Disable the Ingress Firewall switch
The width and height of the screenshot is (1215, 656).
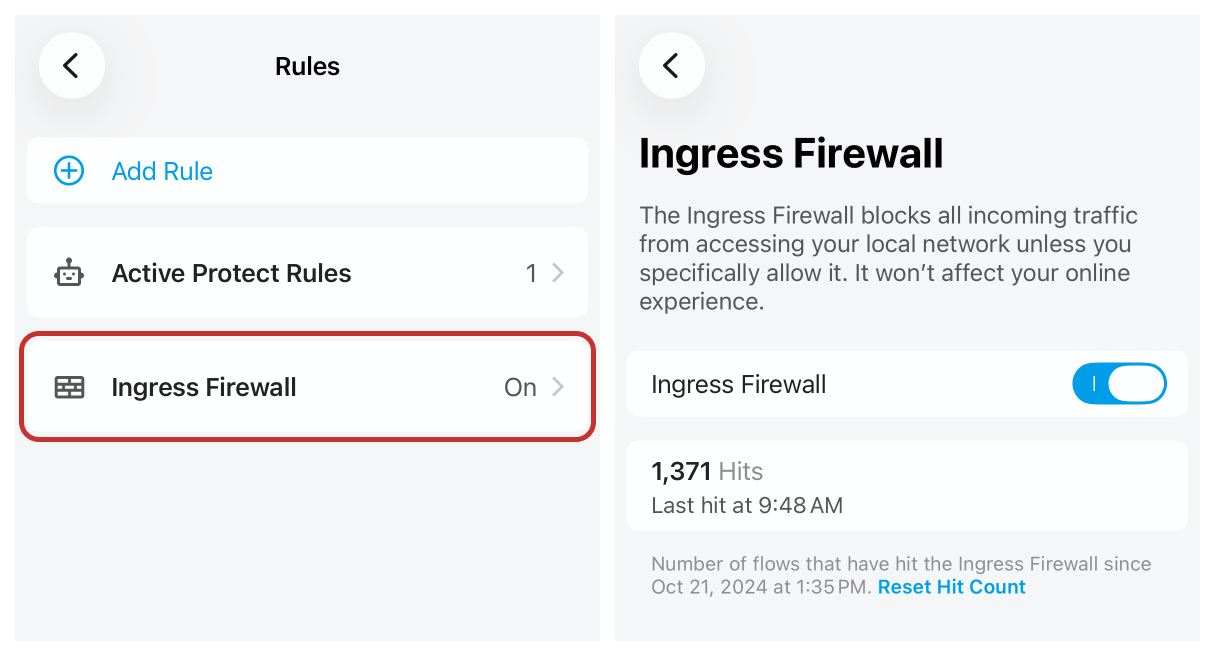(x=1119, y=384)
